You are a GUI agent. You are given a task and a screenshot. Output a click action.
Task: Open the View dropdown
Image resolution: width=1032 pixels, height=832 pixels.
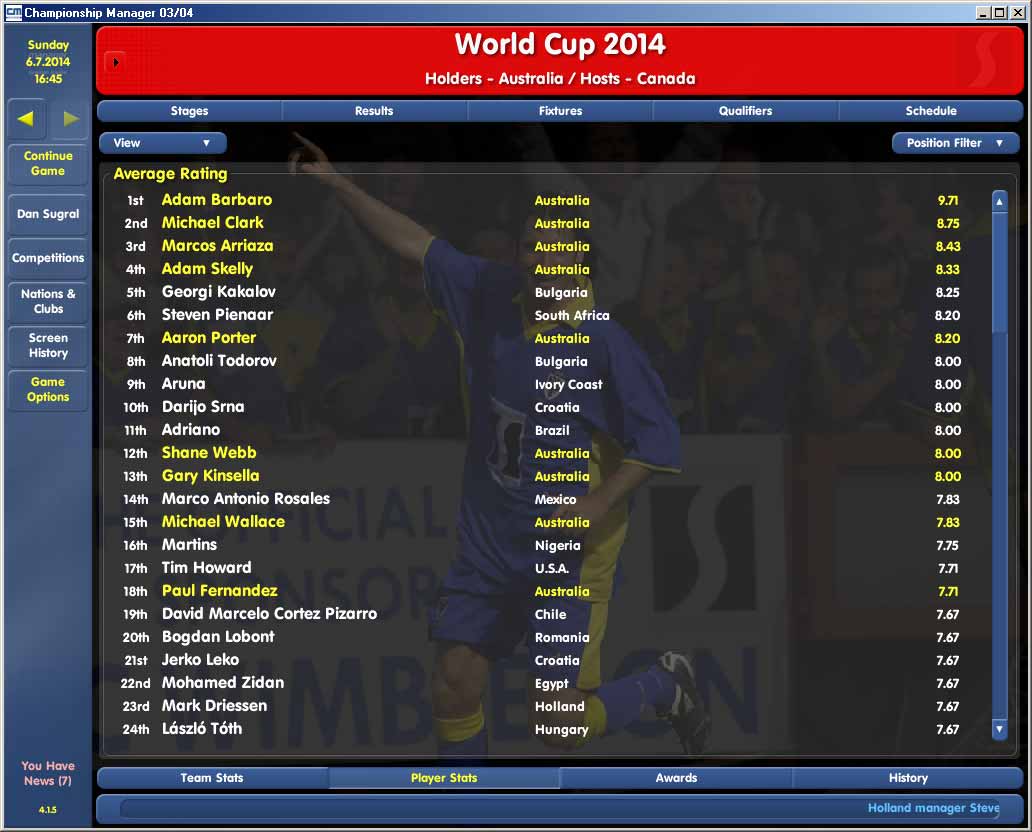pyautogui.click(x=163, y=143)
